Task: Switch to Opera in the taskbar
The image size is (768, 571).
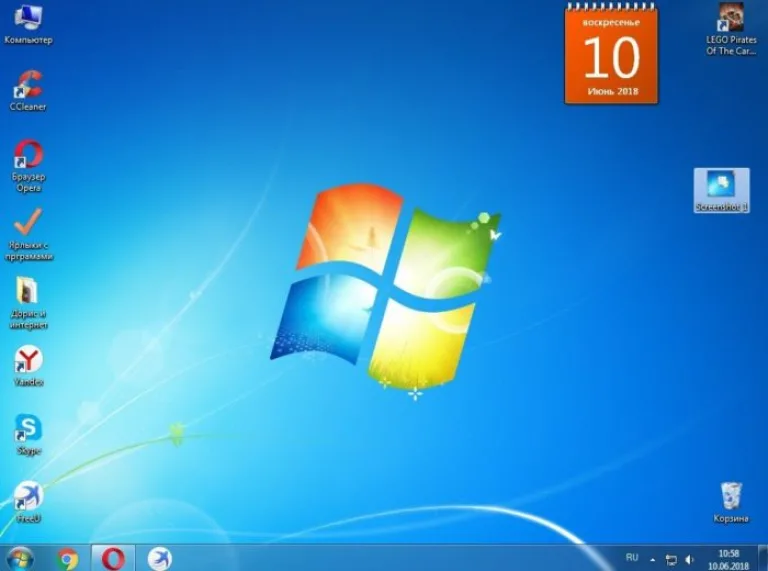Action: (x=113, y=558)
